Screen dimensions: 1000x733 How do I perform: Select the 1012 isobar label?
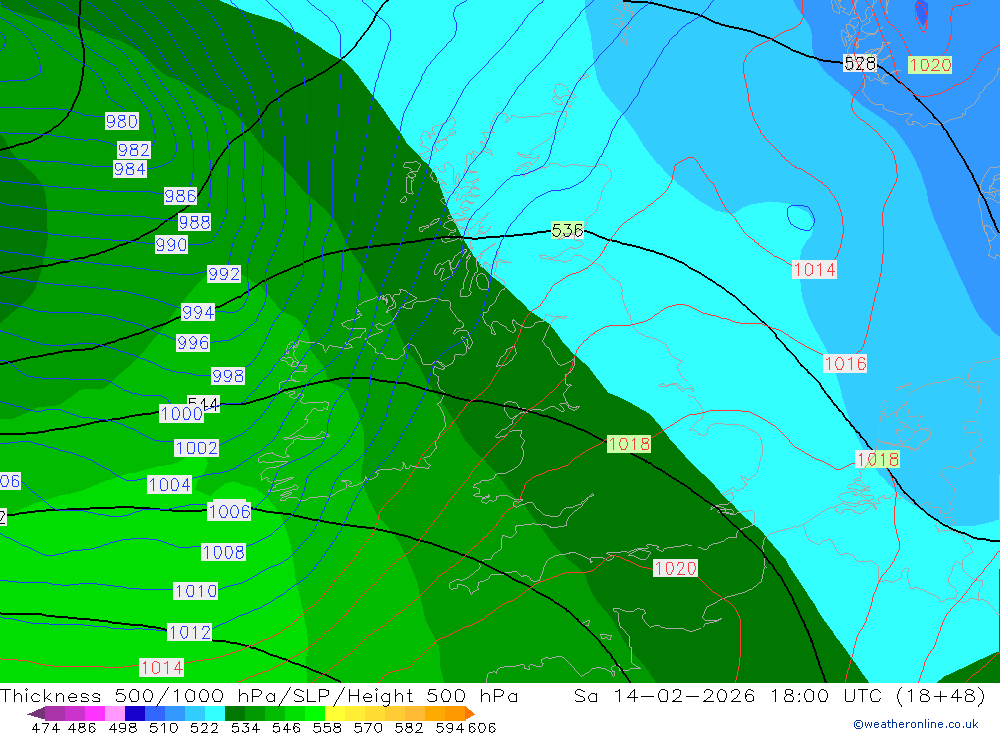(189, 632)
